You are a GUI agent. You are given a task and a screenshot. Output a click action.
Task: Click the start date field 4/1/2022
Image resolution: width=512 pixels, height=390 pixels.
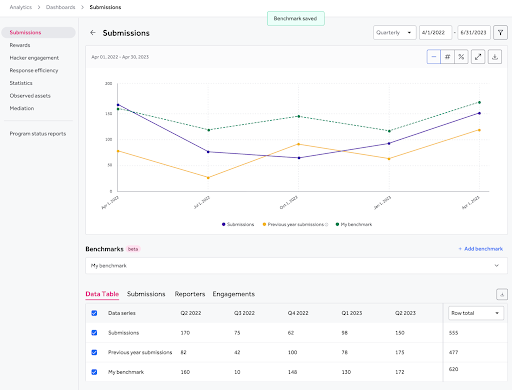coord(435,33)
